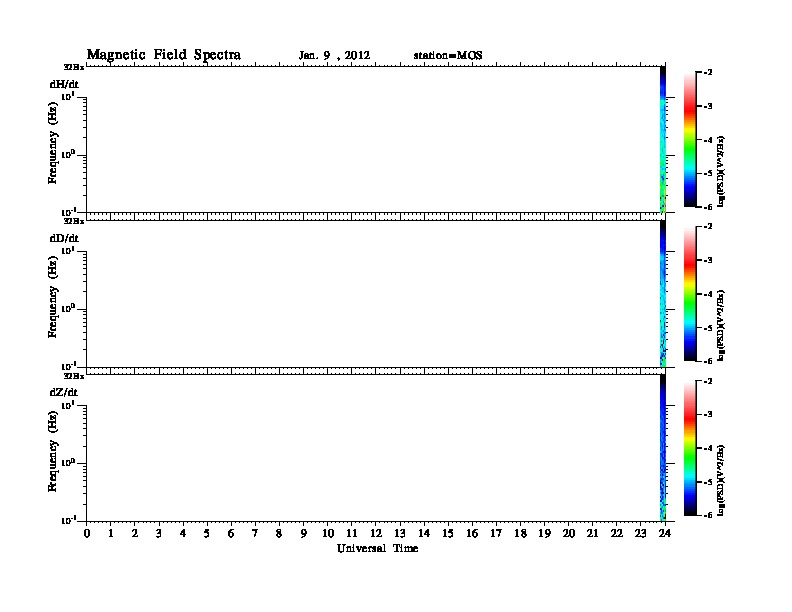Click the "station=MOS" label
This screenshot has width=792, height=612.
tap(448, 56)
